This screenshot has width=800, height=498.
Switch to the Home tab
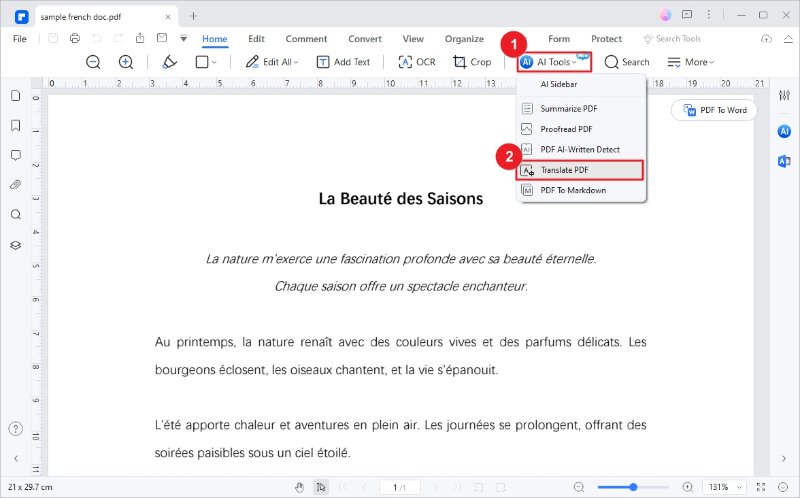coord(215,39)
